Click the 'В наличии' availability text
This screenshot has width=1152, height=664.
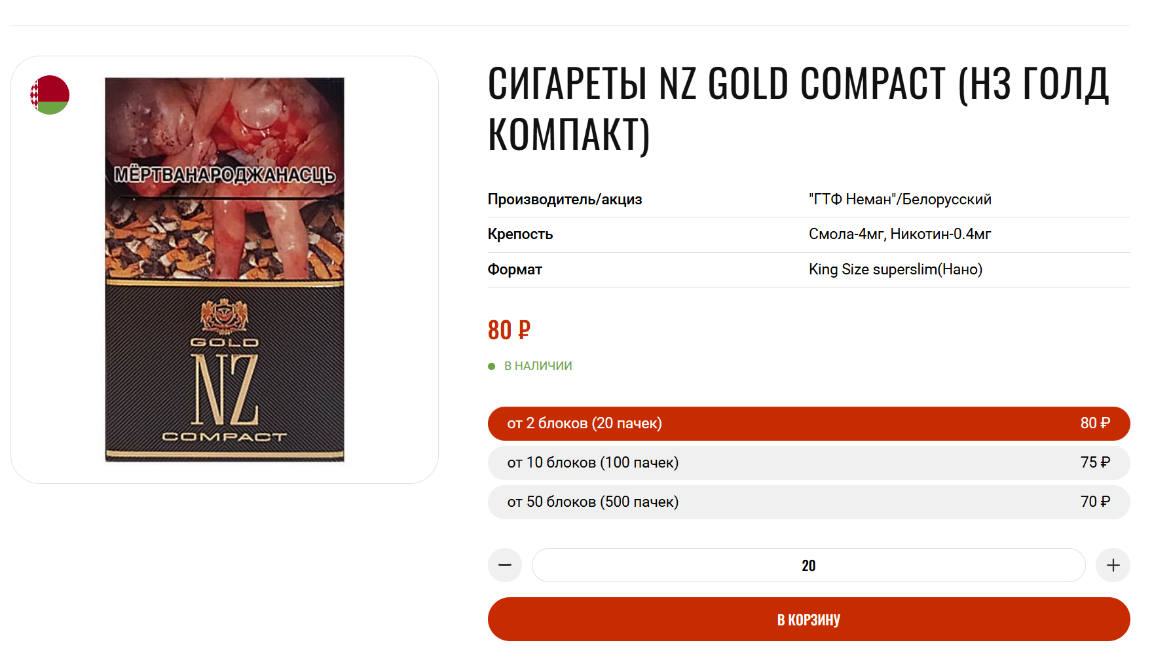point(538,366)
